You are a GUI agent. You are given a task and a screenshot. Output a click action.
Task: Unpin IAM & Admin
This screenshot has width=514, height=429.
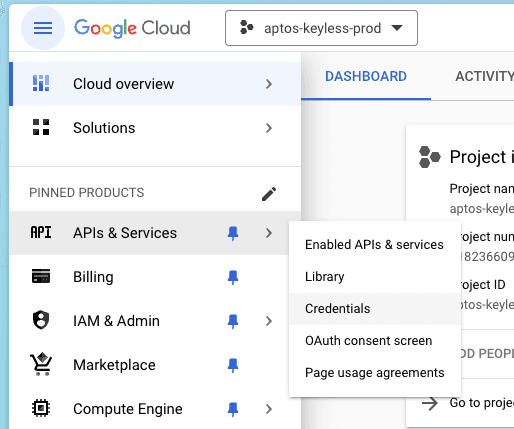tap(233, 321)
